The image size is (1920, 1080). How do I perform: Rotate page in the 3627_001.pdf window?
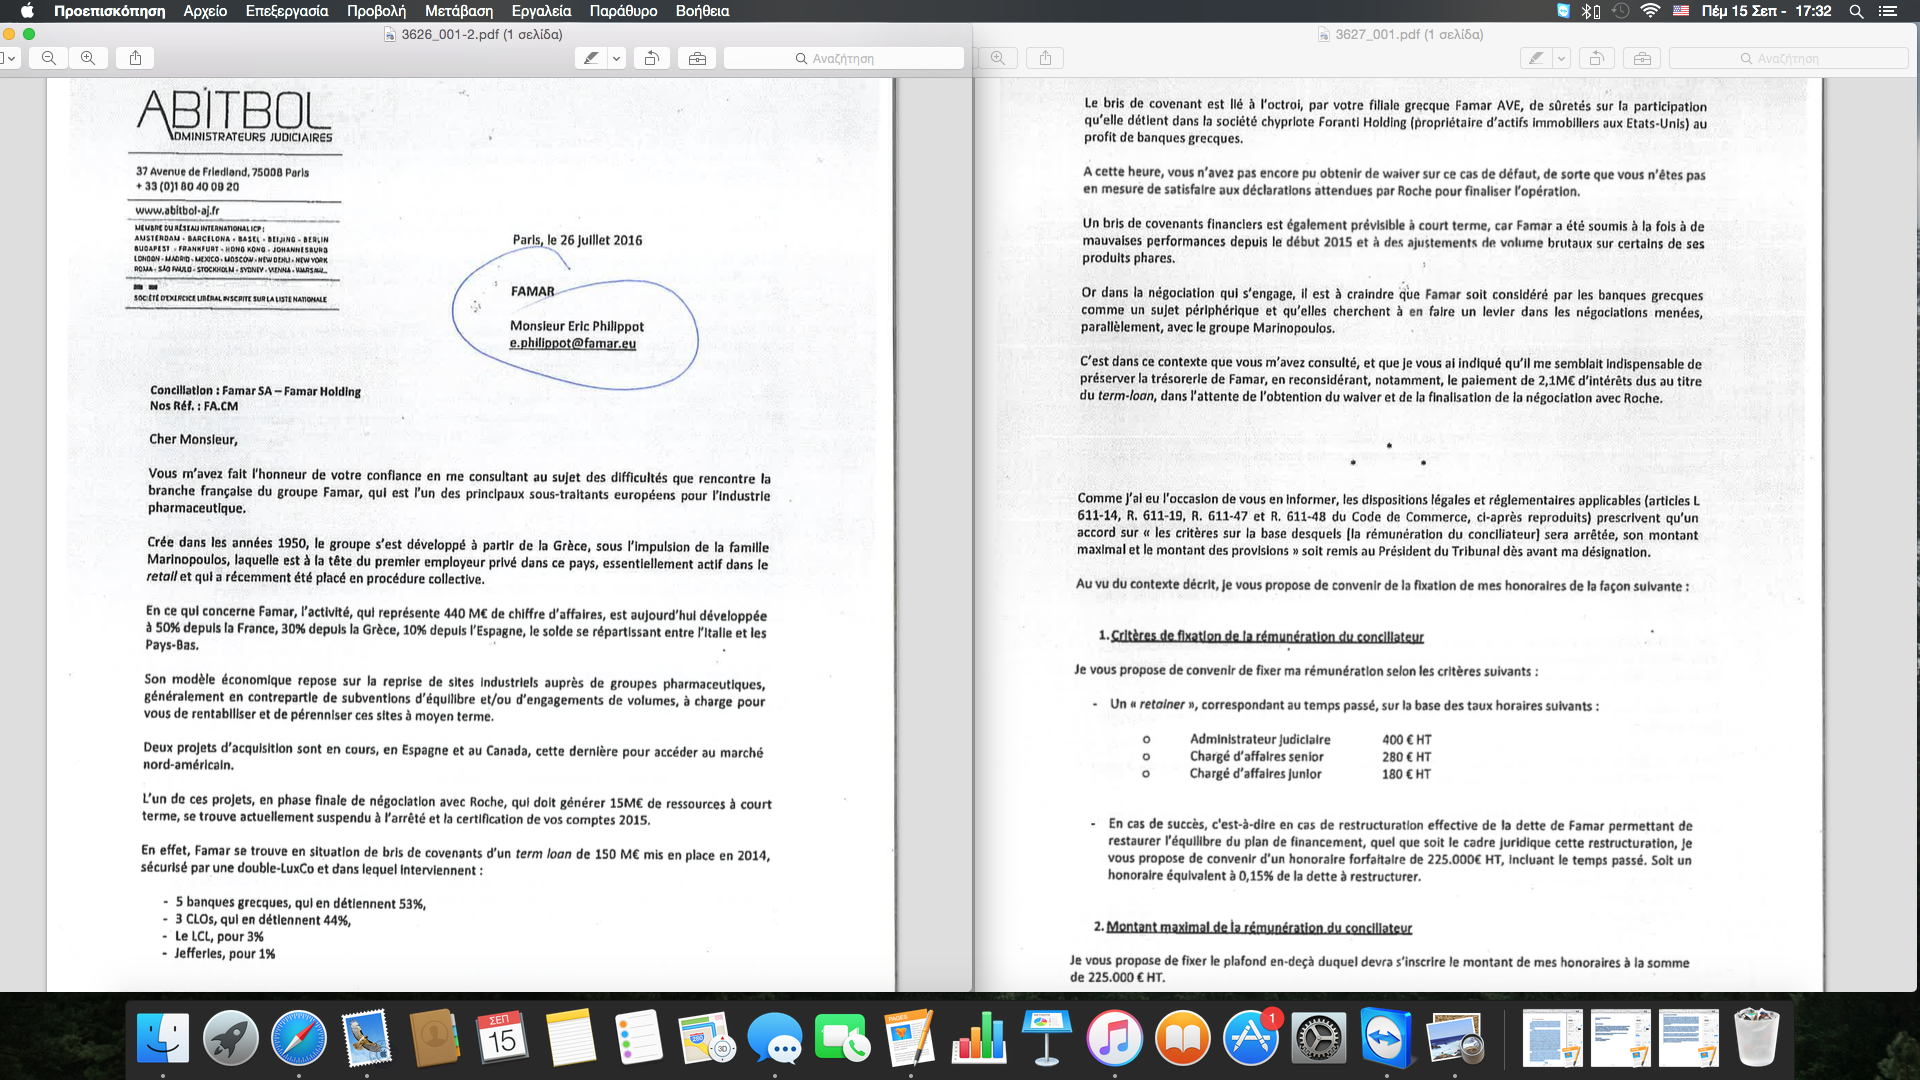tap(1597, 58)
